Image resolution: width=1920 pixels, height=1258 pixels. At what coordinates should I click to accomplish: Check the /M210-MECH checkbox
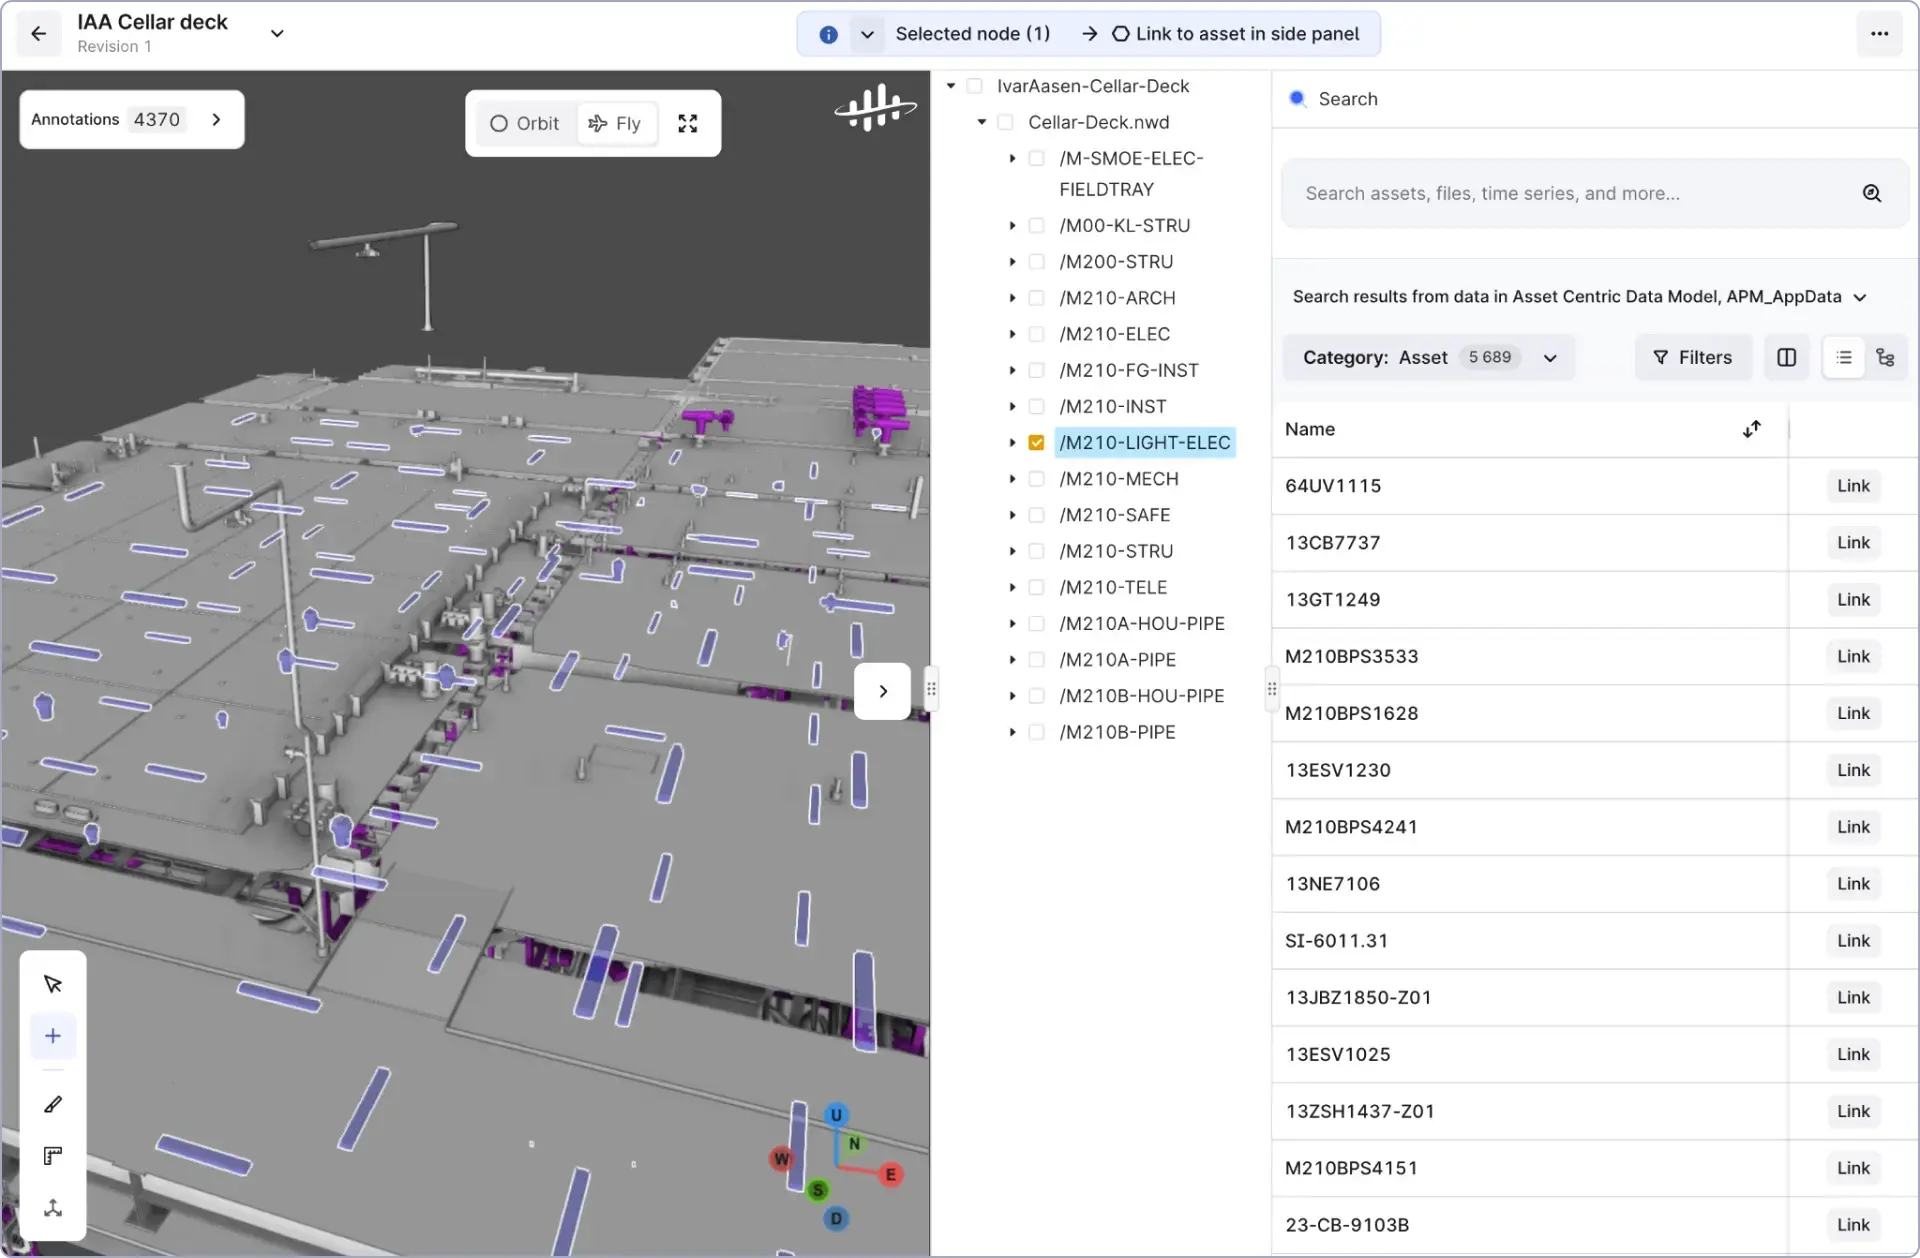[x=1037, y=479]
